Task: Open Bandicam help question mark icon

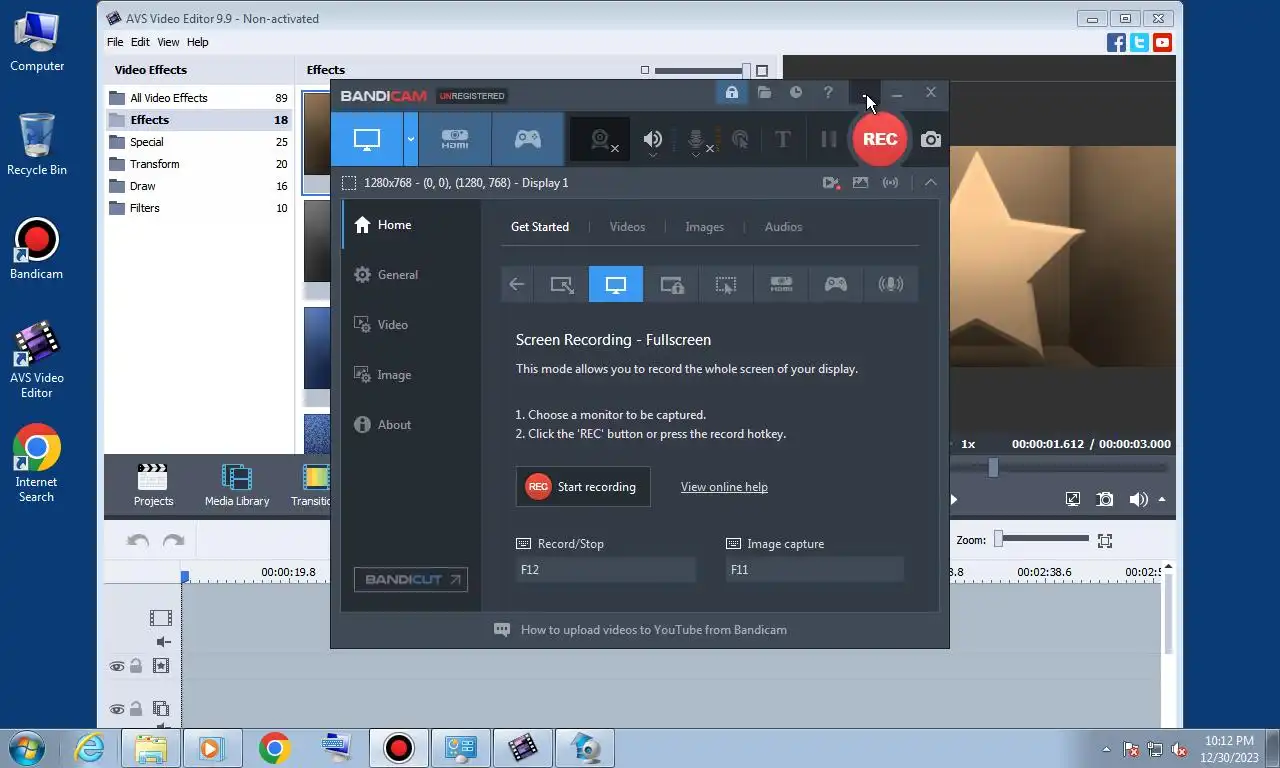Action: [828, 92]
